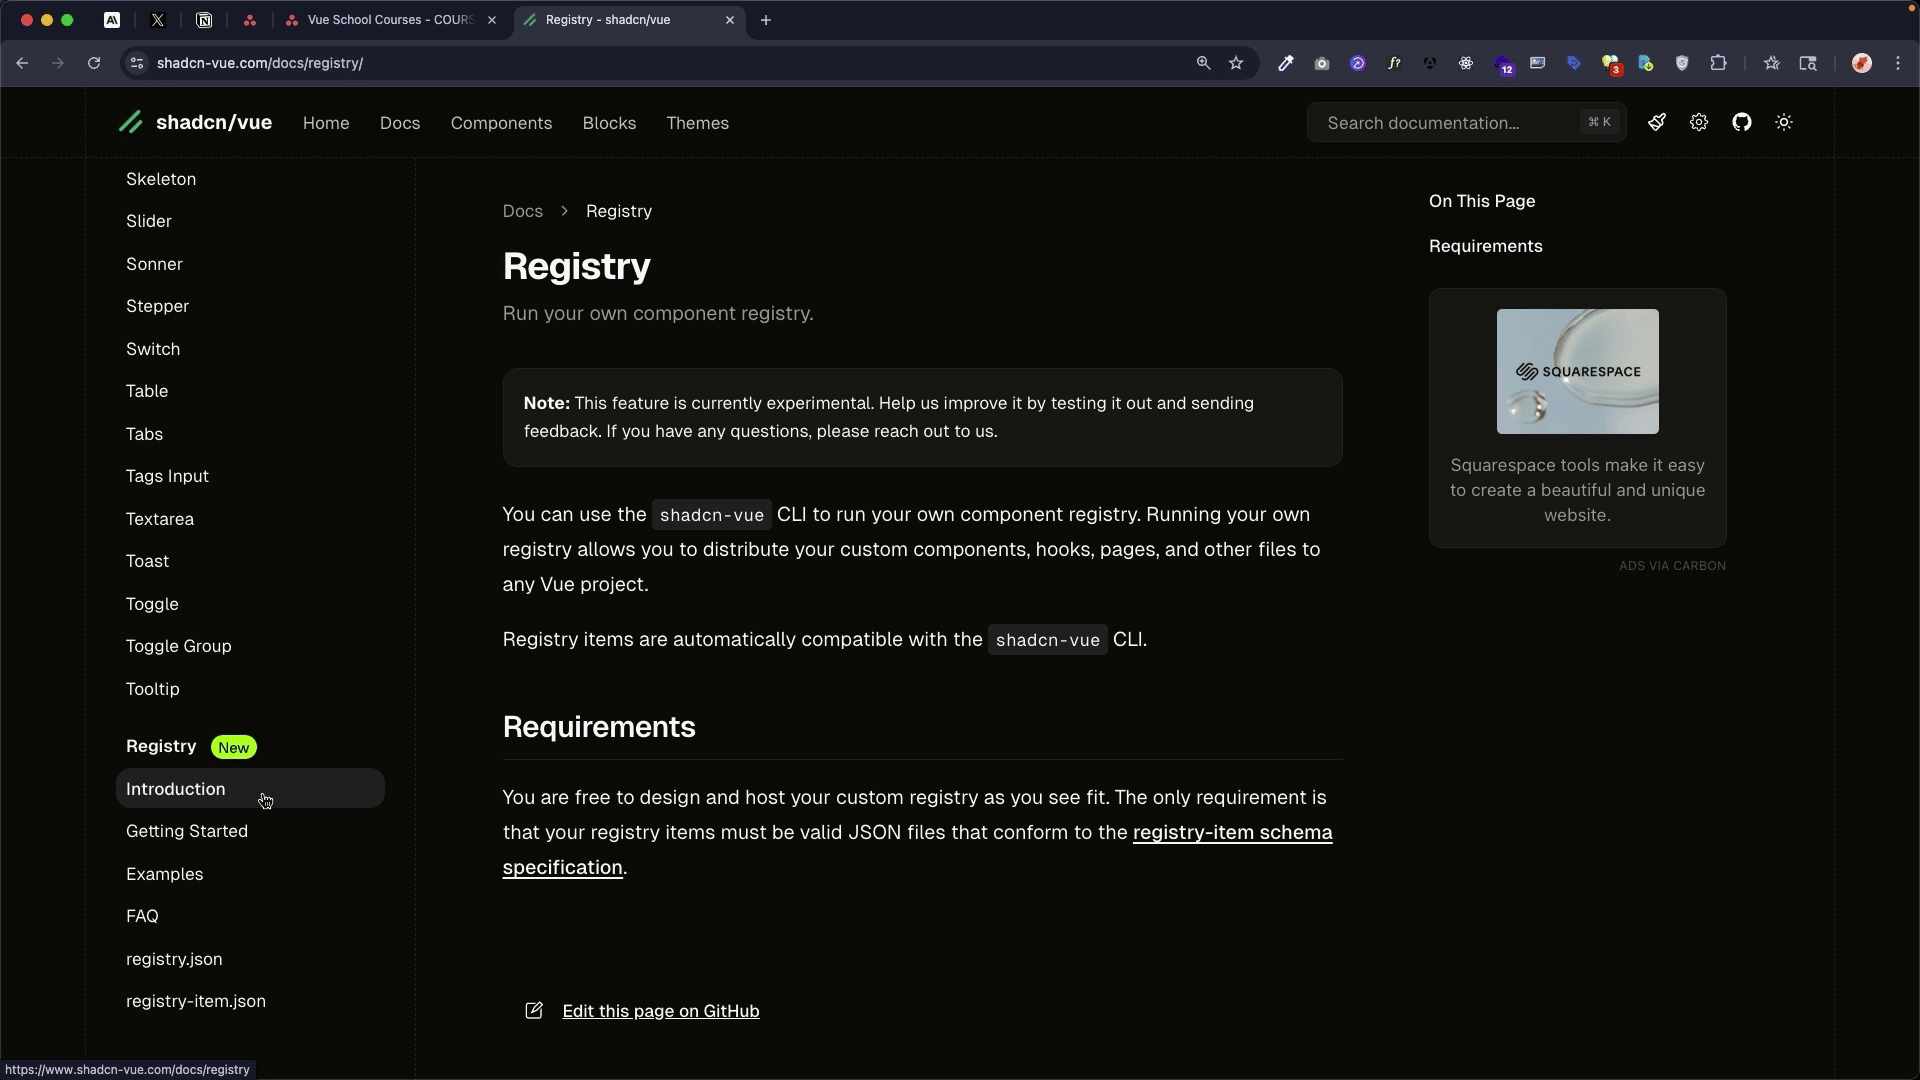Open the Angular devtools extension icon
The height and width of the screenshot is (1080, 1920).
point(1430,63)
